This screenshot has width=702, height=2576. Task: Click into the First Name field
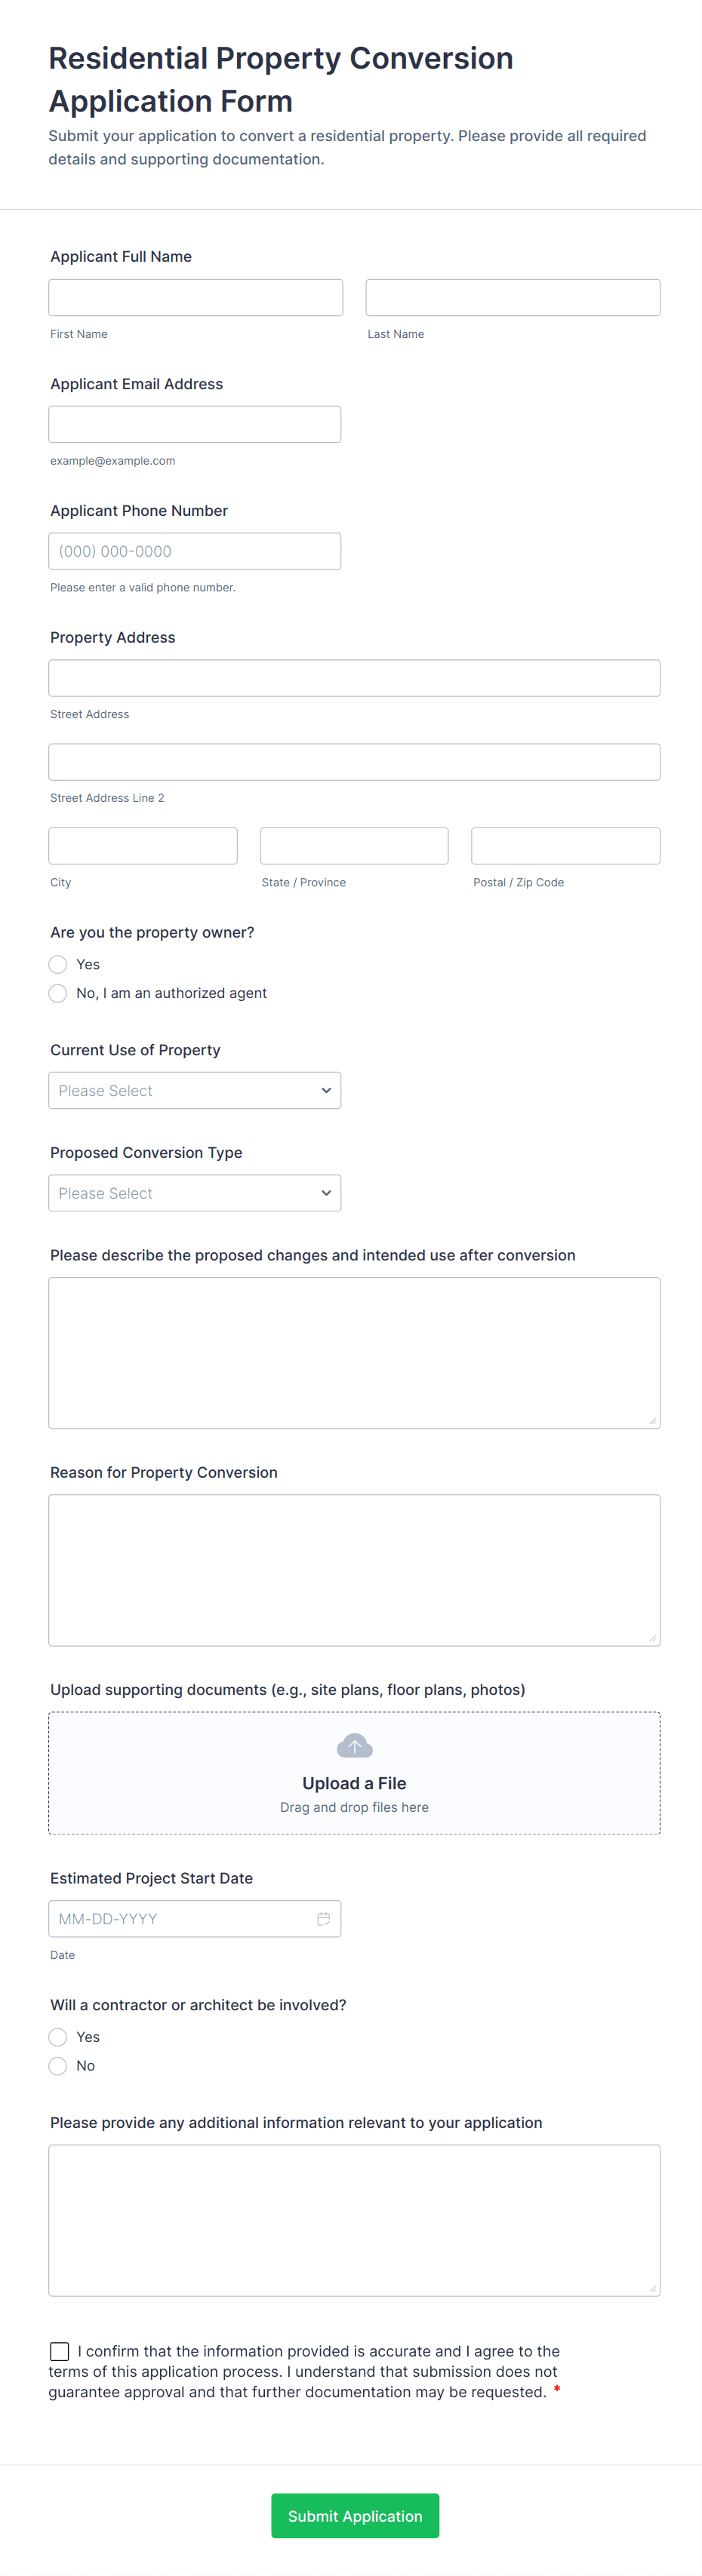click(x=195, y=297)
